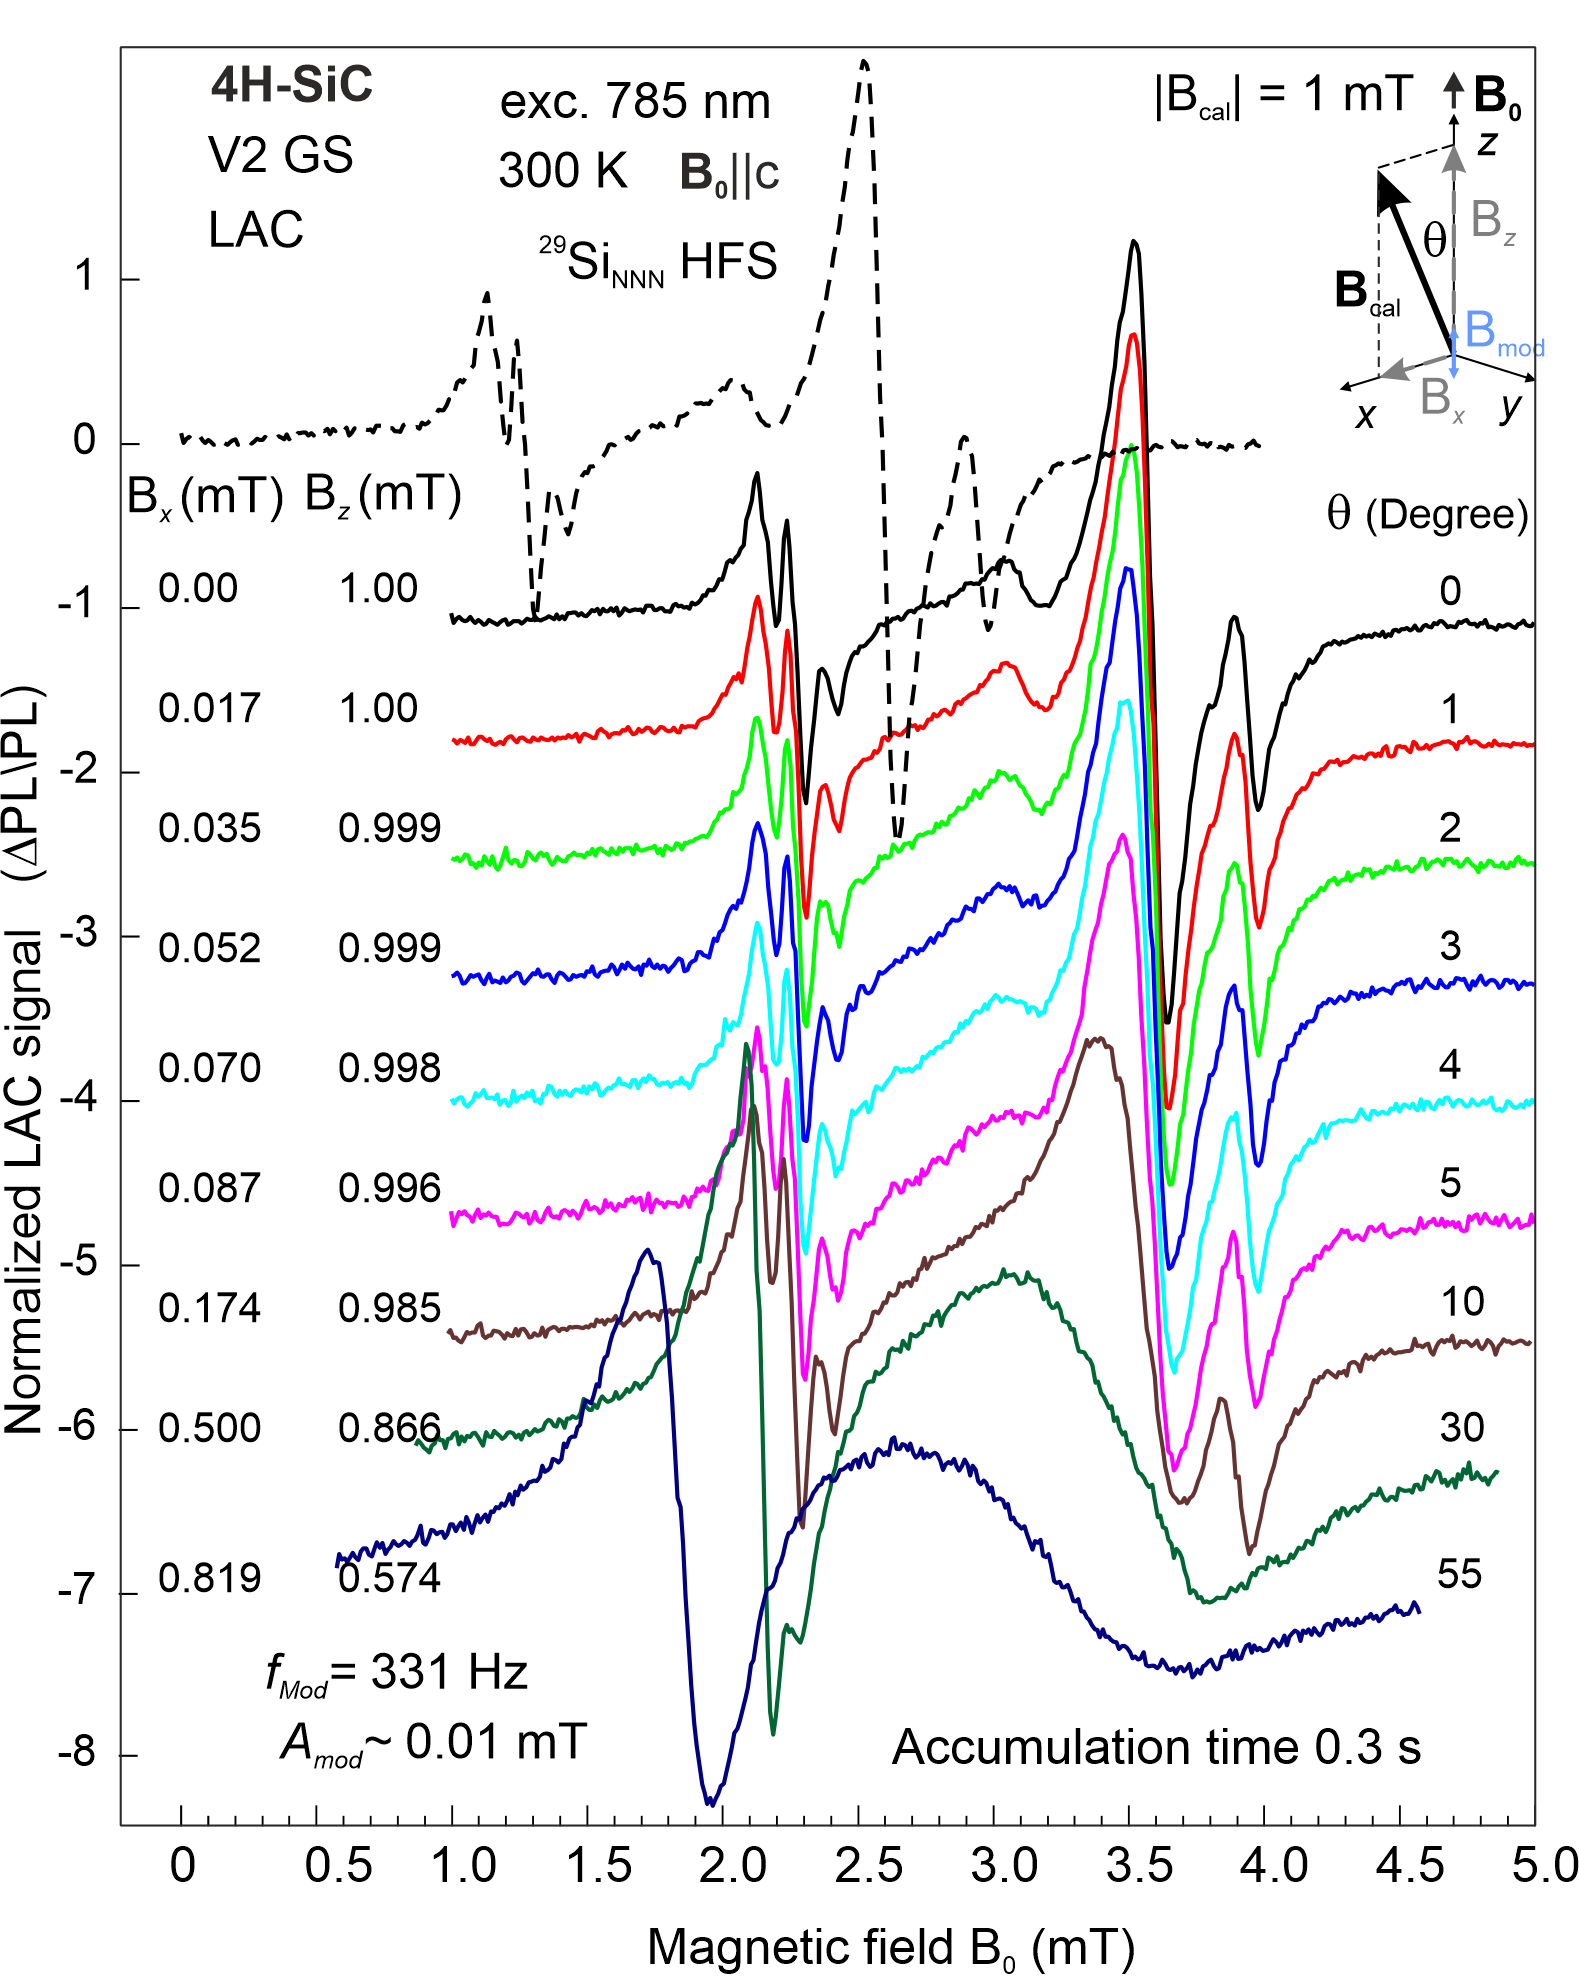Select the "Normalized LAC signal" y-axis title
The width and height of the screenshot is (1579, 1976).
pyautogui.click(x=23, y=1182)
